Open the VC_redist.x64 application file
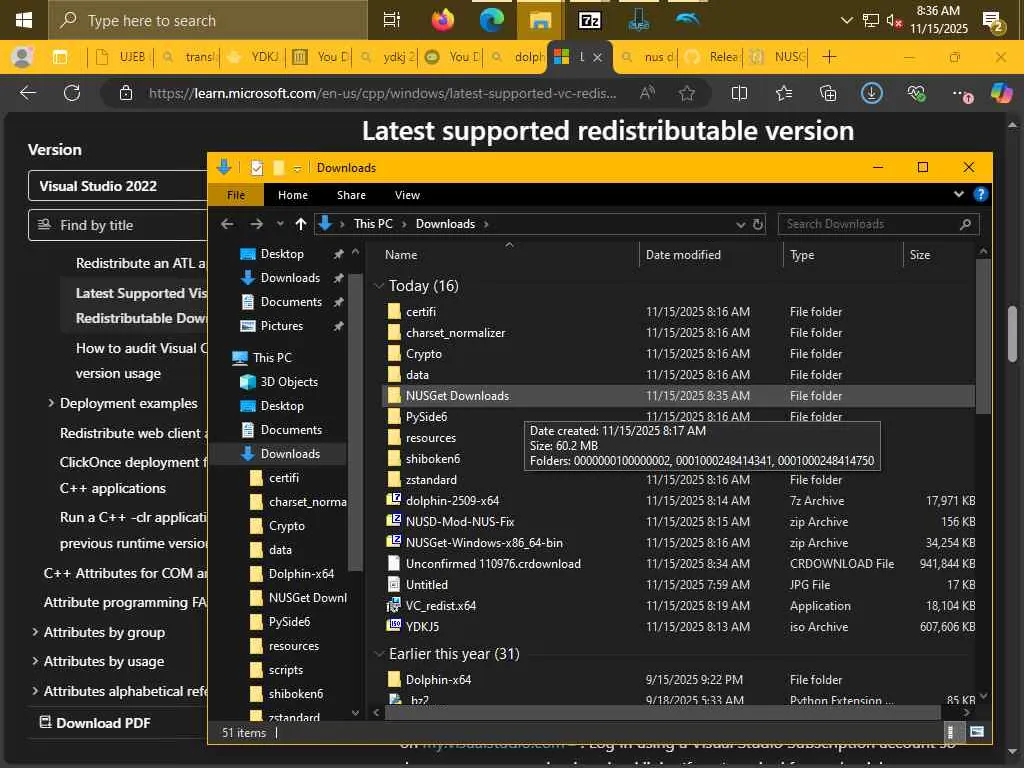 (441, 606)
